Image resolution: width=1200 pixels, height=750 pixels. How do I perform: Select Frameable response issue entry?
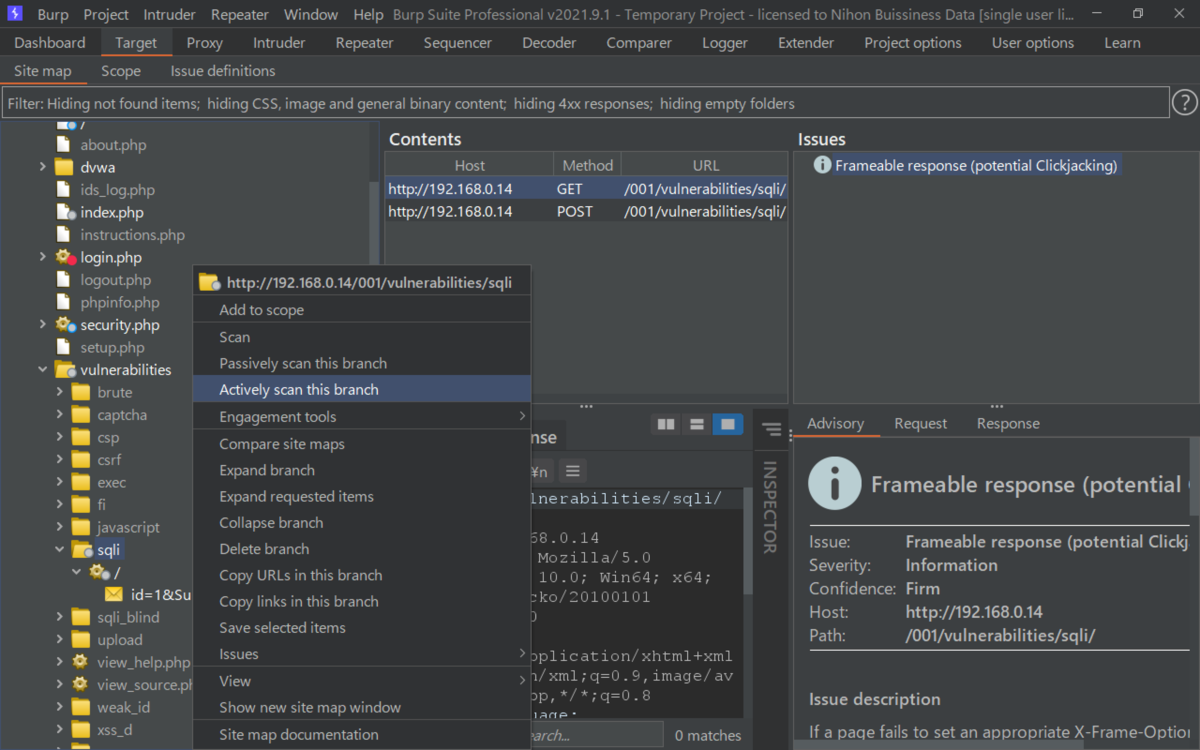pyautogui.click(x=975, y=166)
